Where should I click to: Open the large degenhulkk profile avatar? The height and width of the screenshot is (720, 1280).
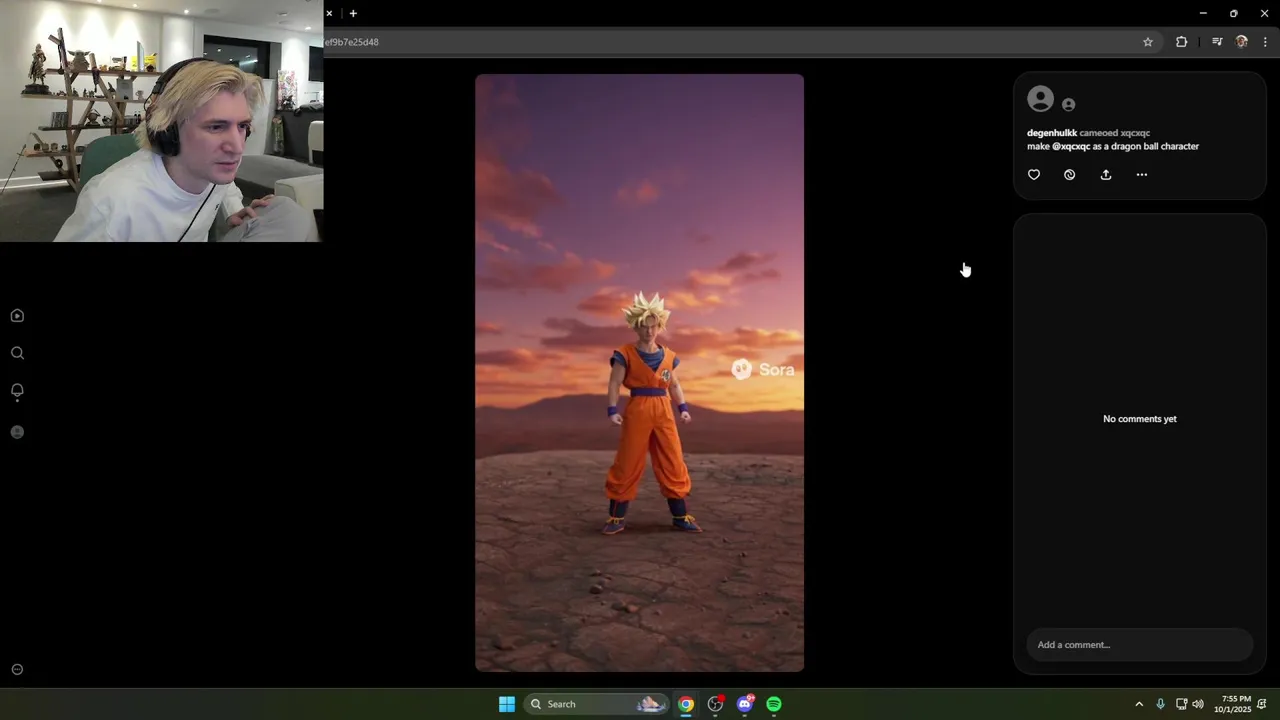[x=1040, y=99]
